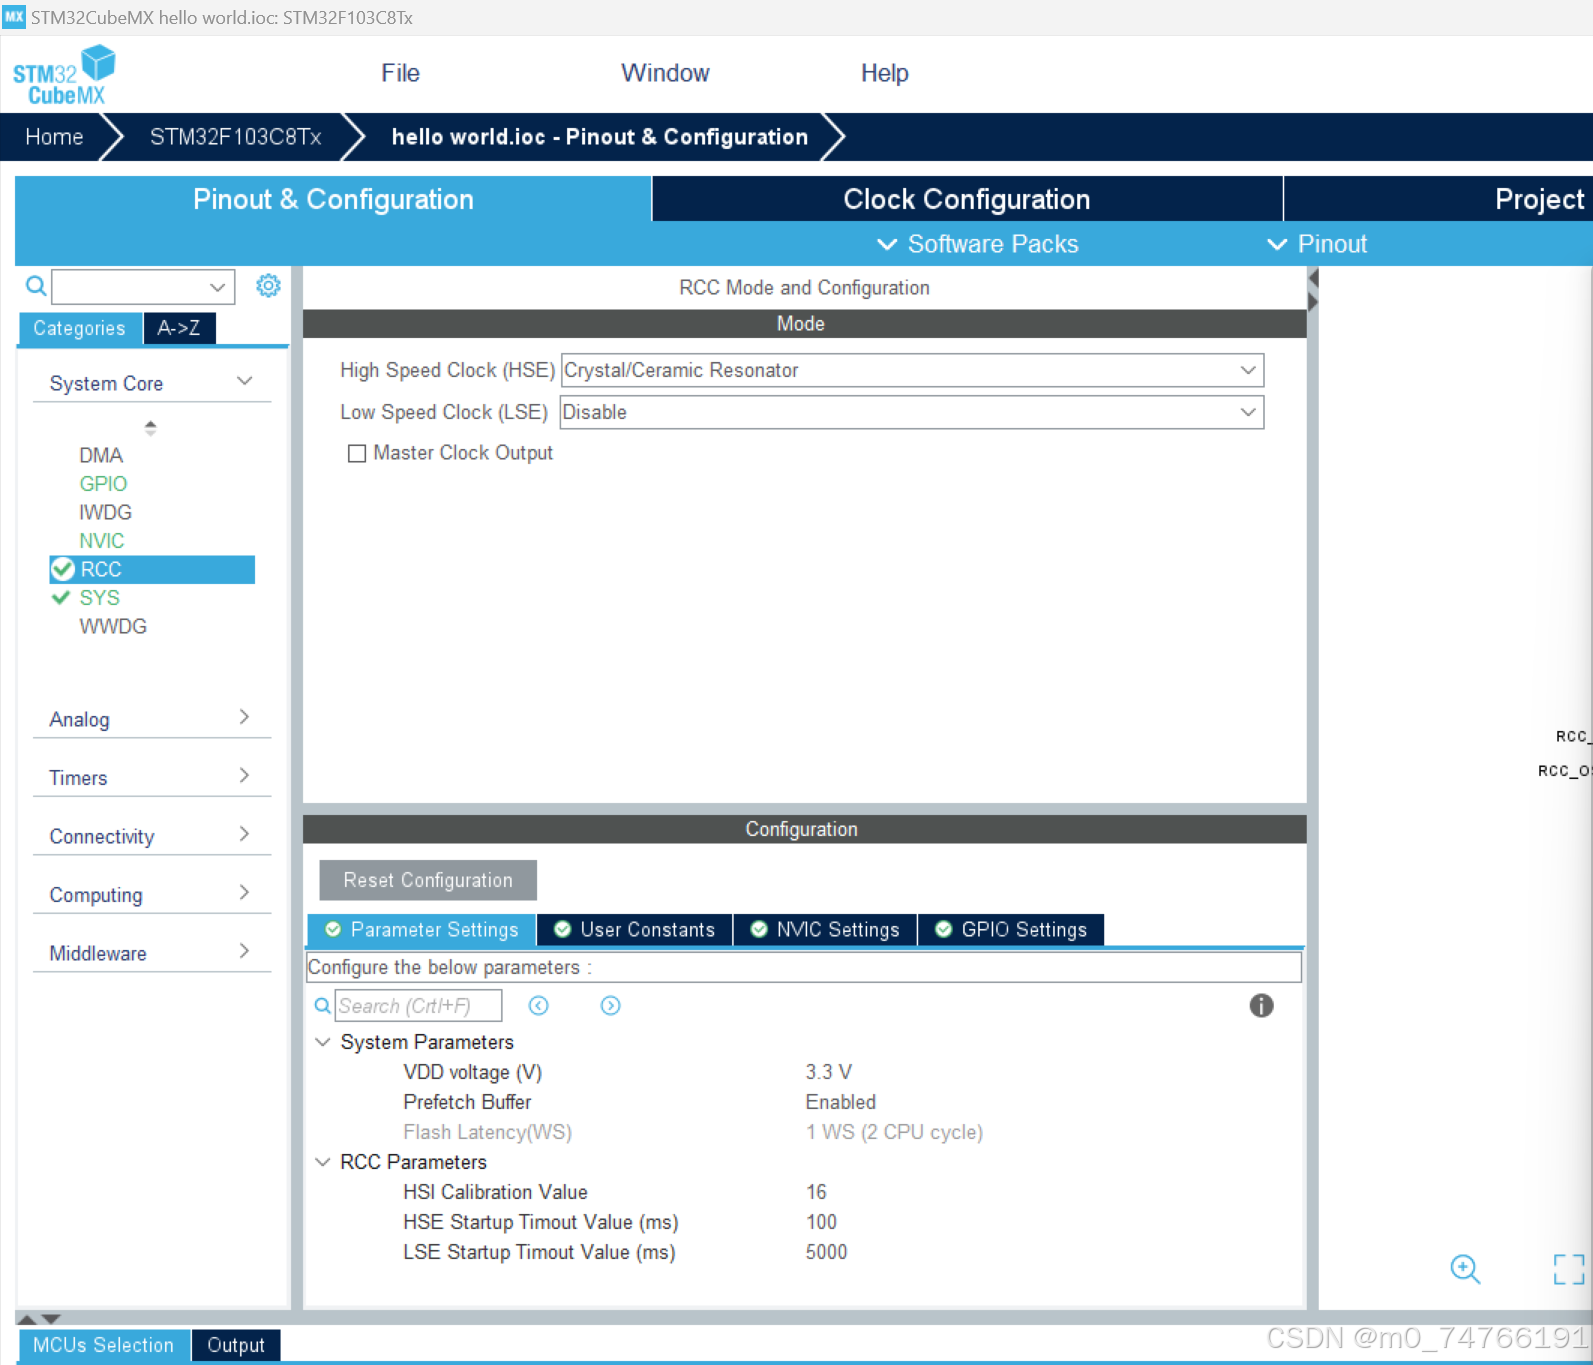Open Software Packs dropdown menu
Image resolution: width=1593 pixels, height=1365 pixels.
[x=977, y=244]
